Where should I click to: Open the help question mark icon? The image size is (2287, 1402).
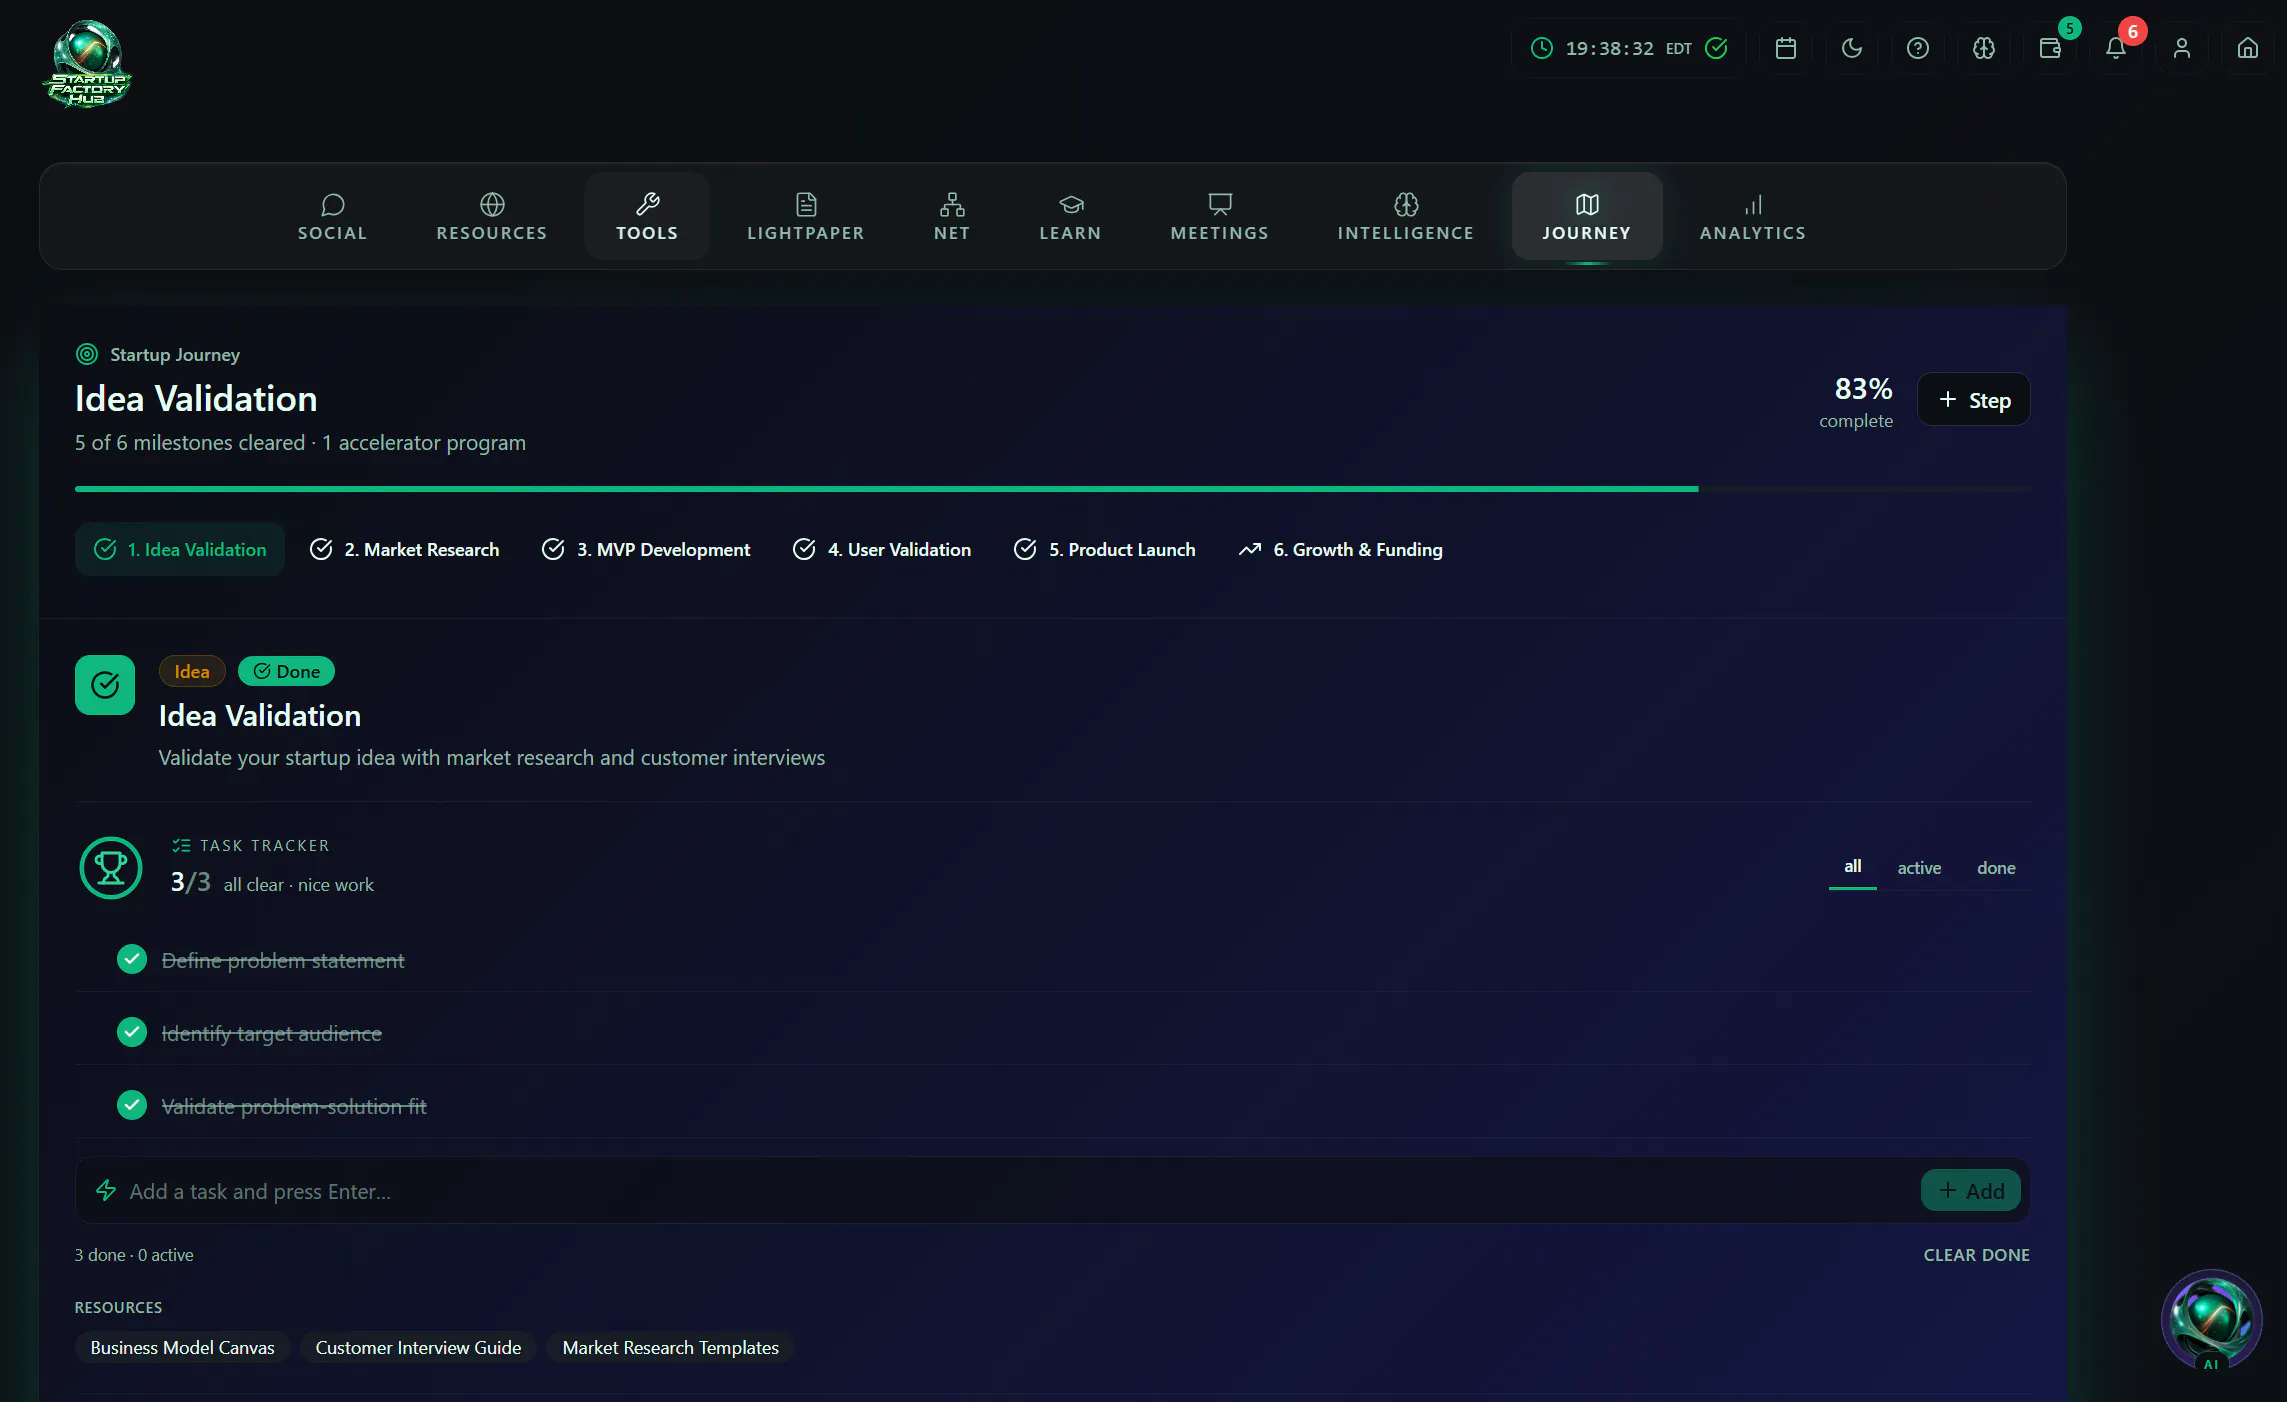point(1918,48)
